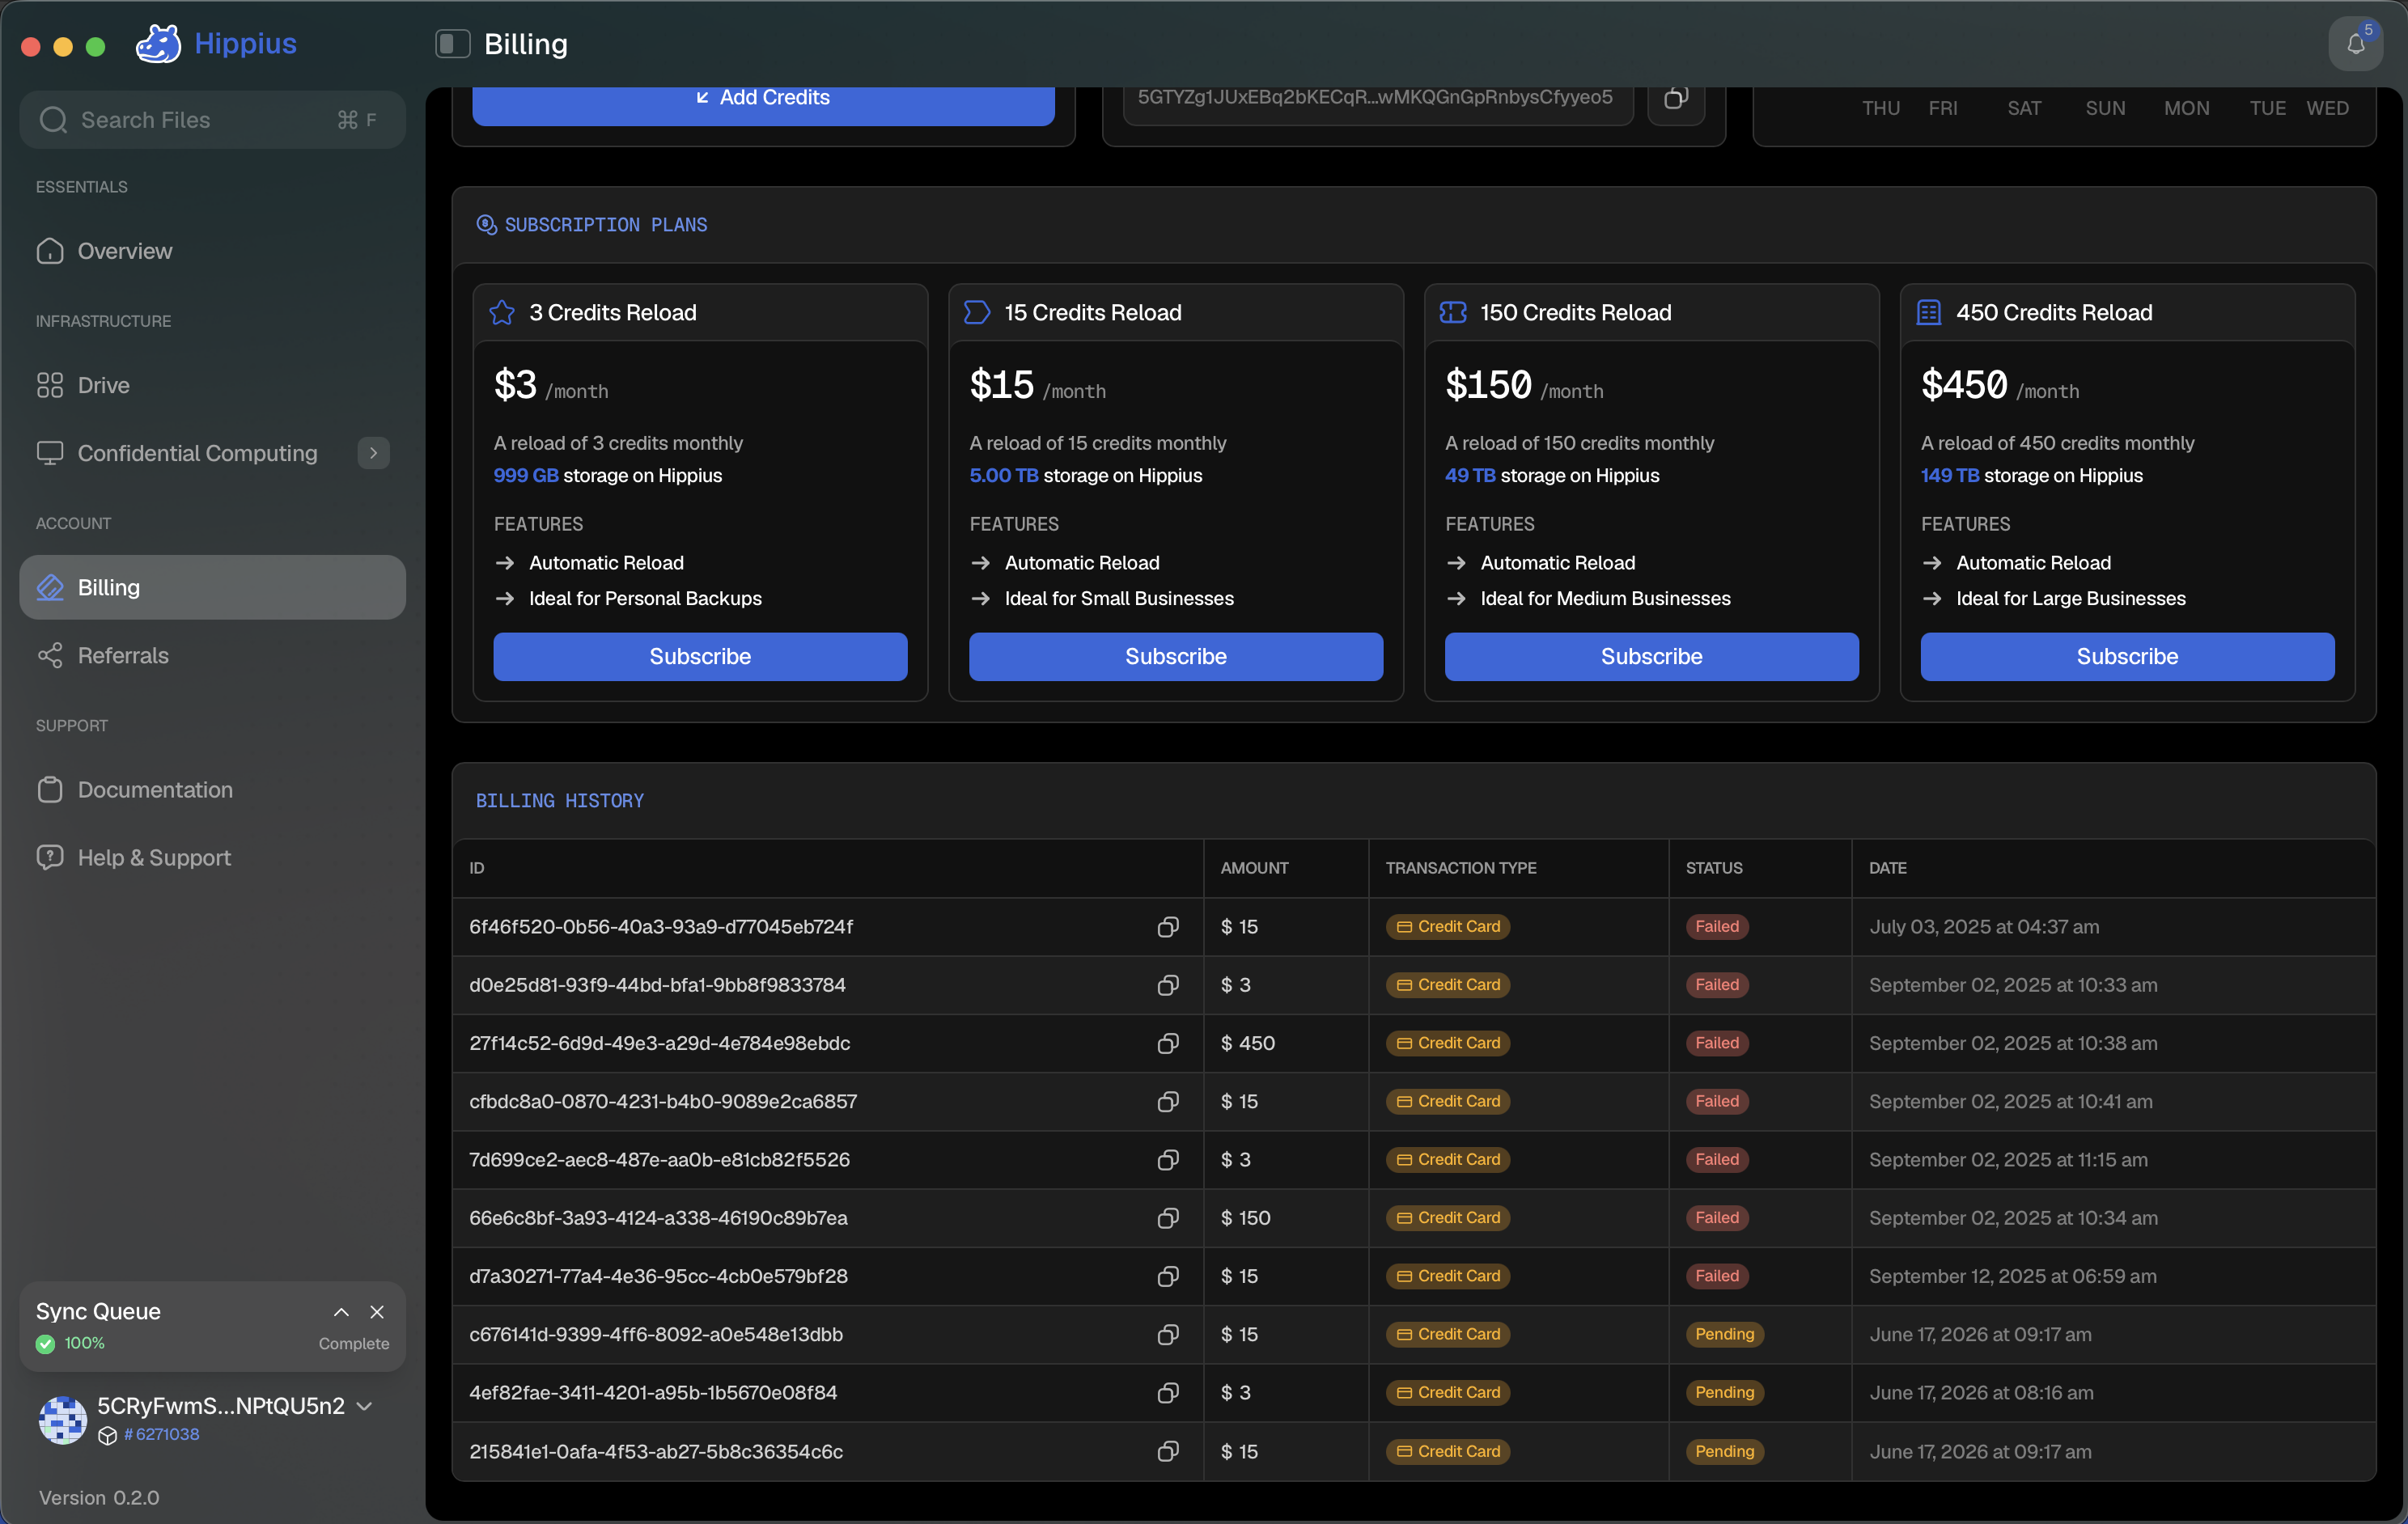
Task: Click Failed status for $ 450 transaction
Action: coord(1717,1043)
